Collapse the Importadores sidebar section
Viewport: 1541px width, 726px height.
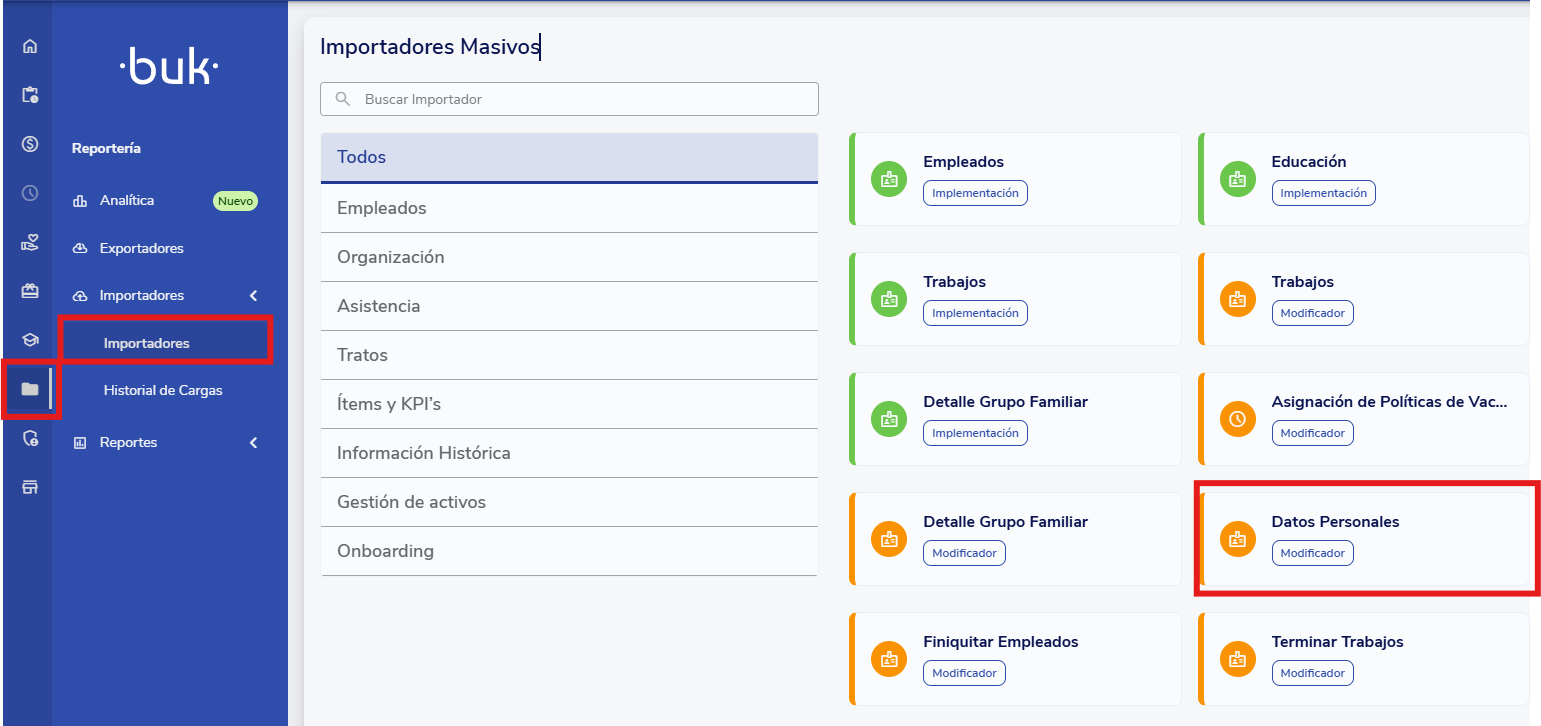253,296
